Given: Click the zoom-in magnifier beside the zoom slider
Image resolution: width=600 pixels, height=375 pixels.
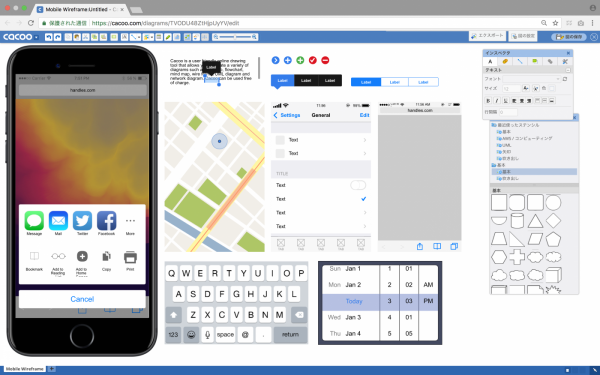Looking at the screenshot, I should [x=254, y=37].
